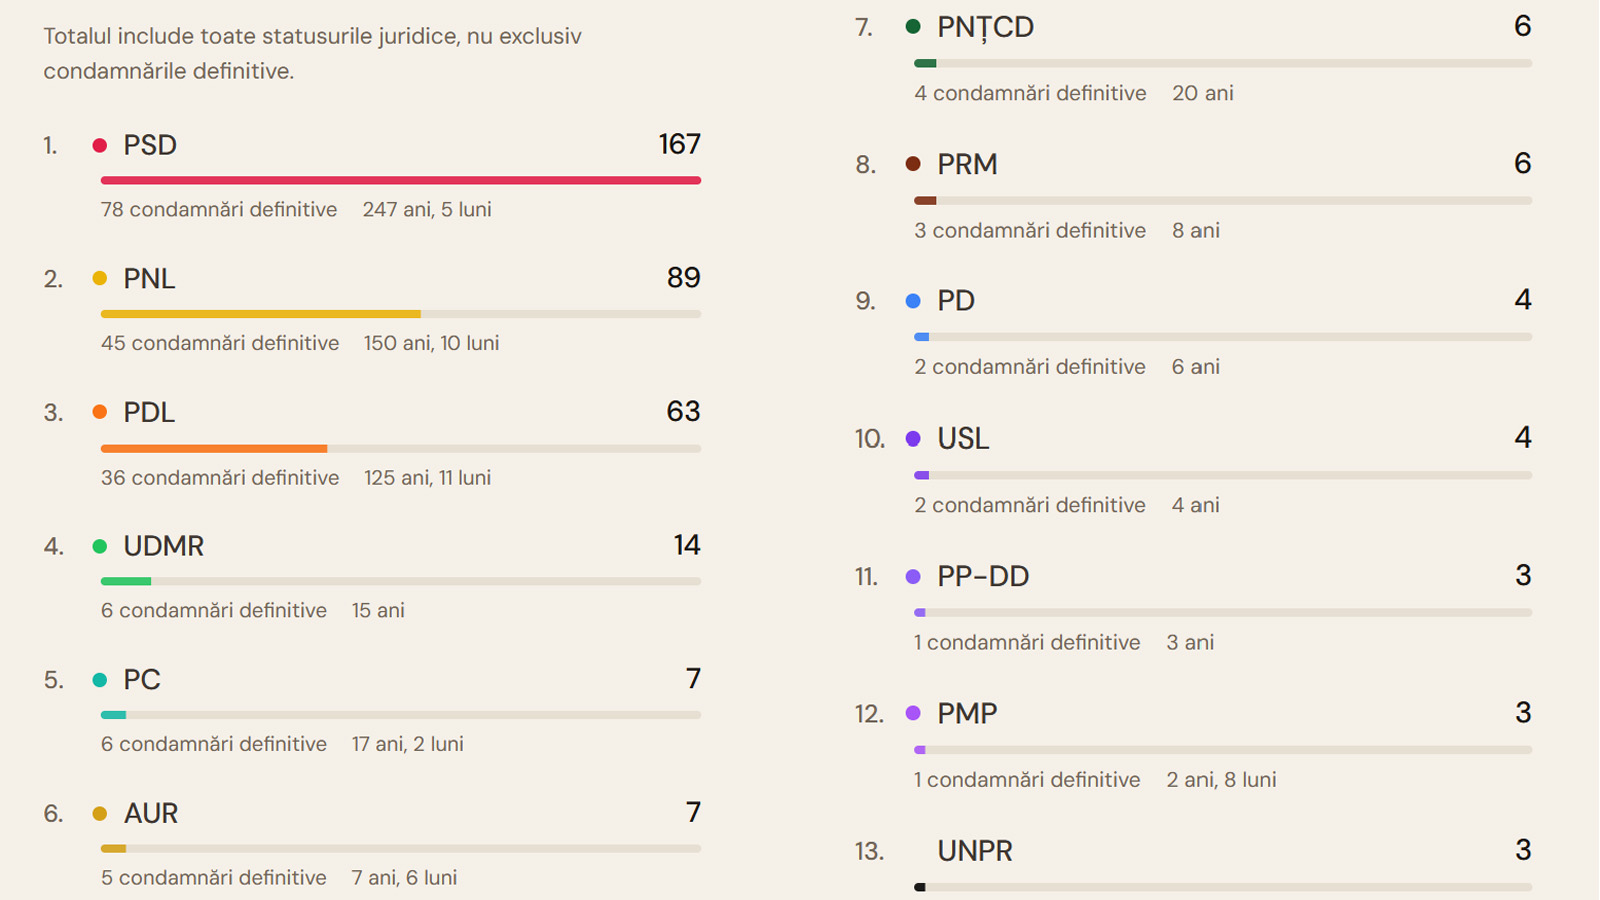Click the teal dot beside PC
Image resolution: width=1600 pixels, height=900 pixels.
[100, 680]
